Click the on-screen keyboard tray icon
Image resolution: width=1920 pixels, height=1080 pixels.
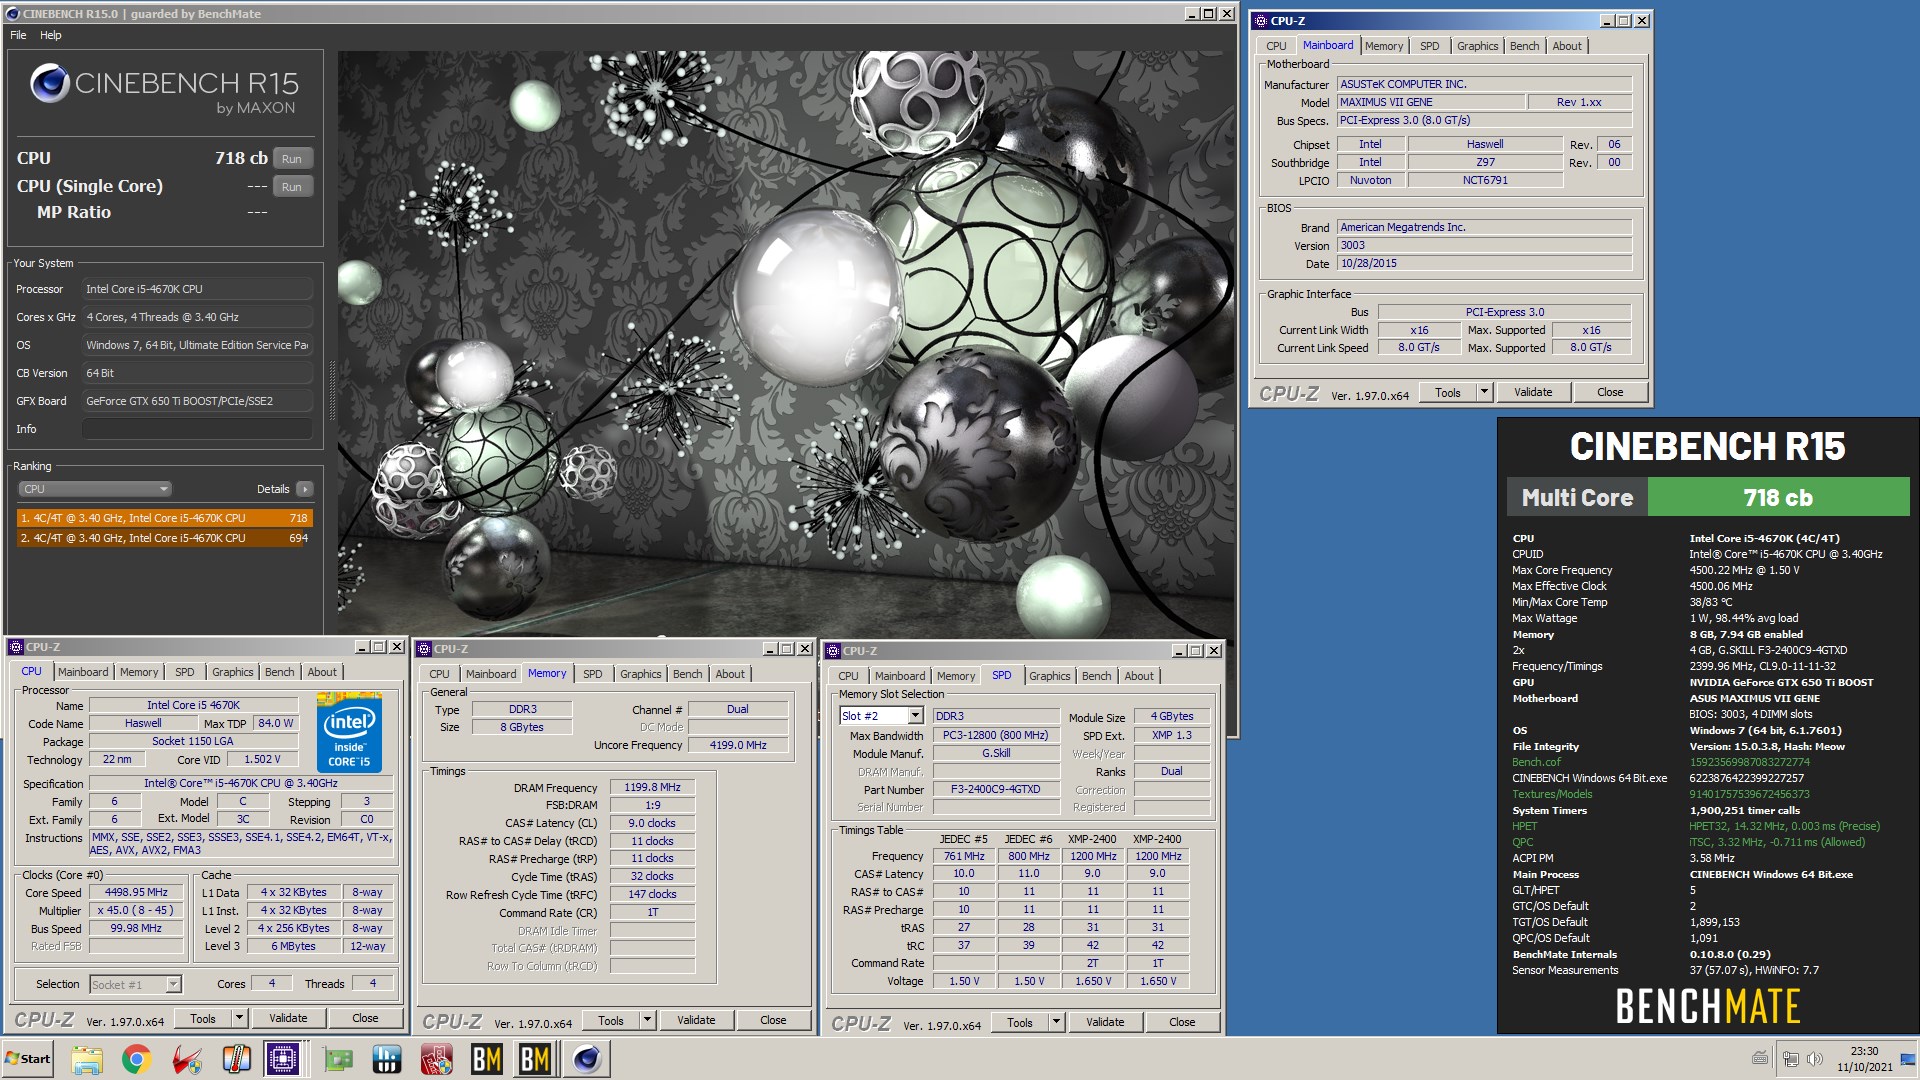[1760, 1059]
